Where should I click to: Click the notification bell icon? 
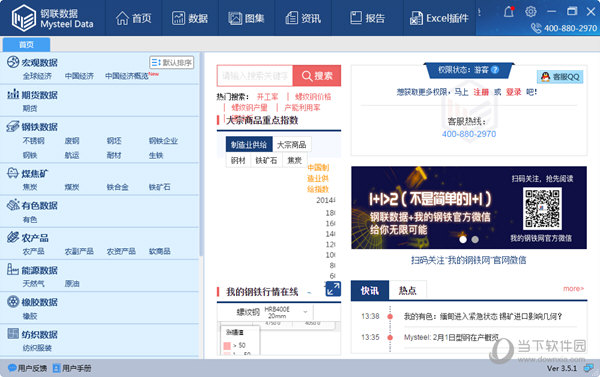(x=509, y=11)
